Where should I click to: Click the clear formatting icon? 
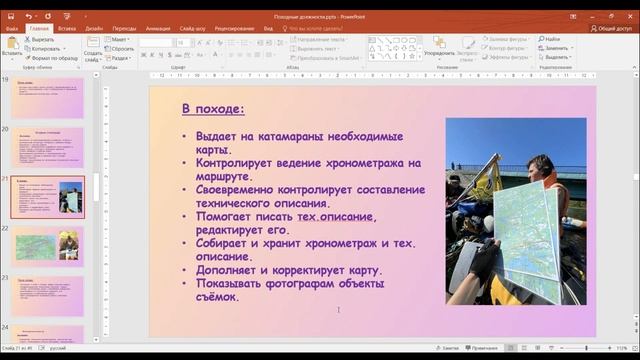click(220, 43)
